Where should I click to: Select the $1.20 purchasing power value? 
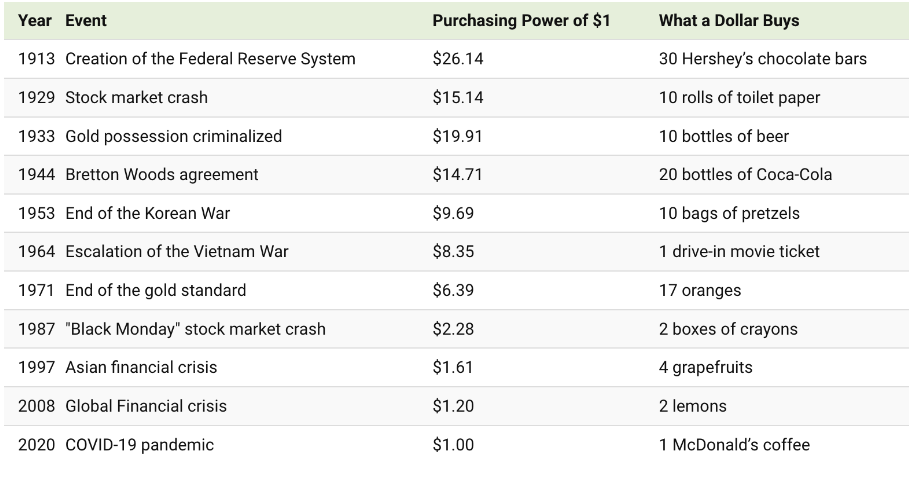453,406
